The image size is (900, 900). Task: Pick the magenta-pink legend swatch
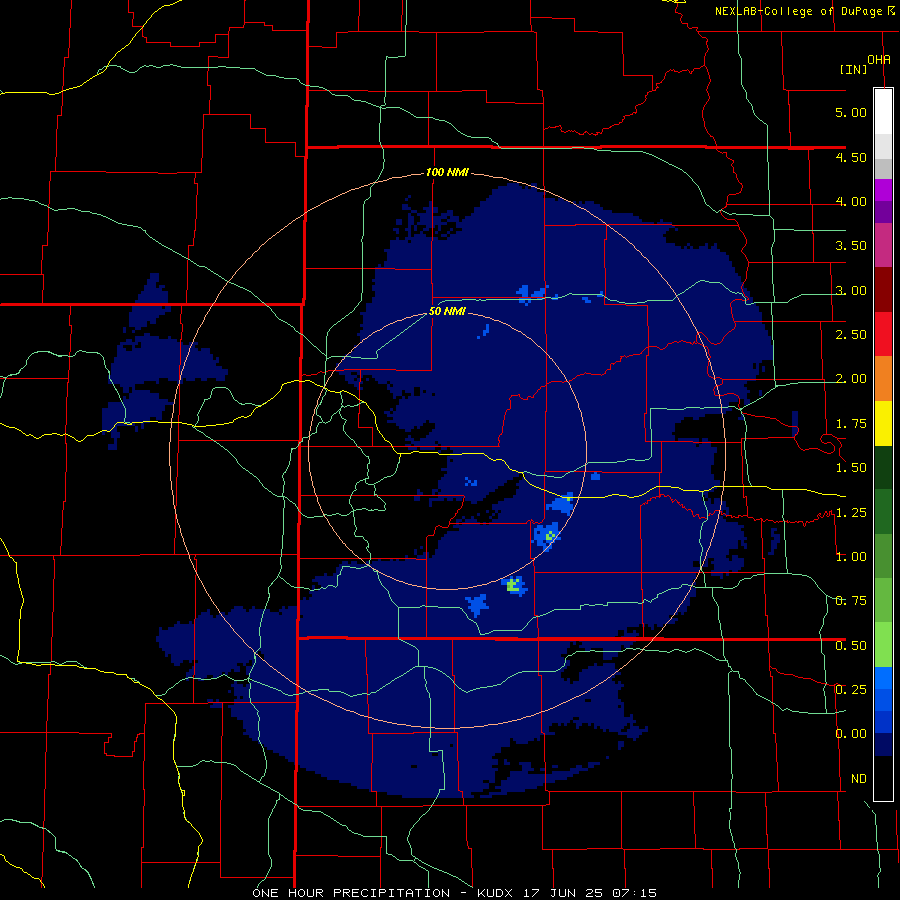[883, 245]
